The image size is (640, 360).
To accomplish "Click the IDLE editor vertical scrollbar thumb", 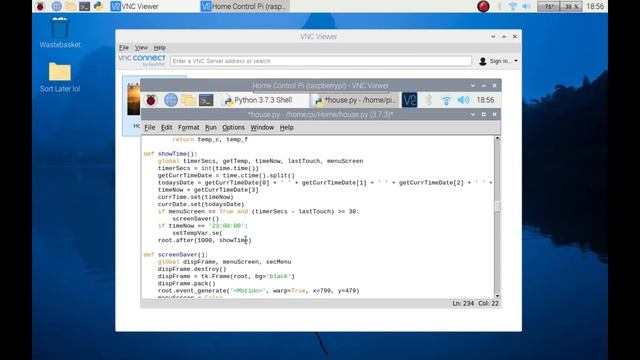I will tap(497, 206).
